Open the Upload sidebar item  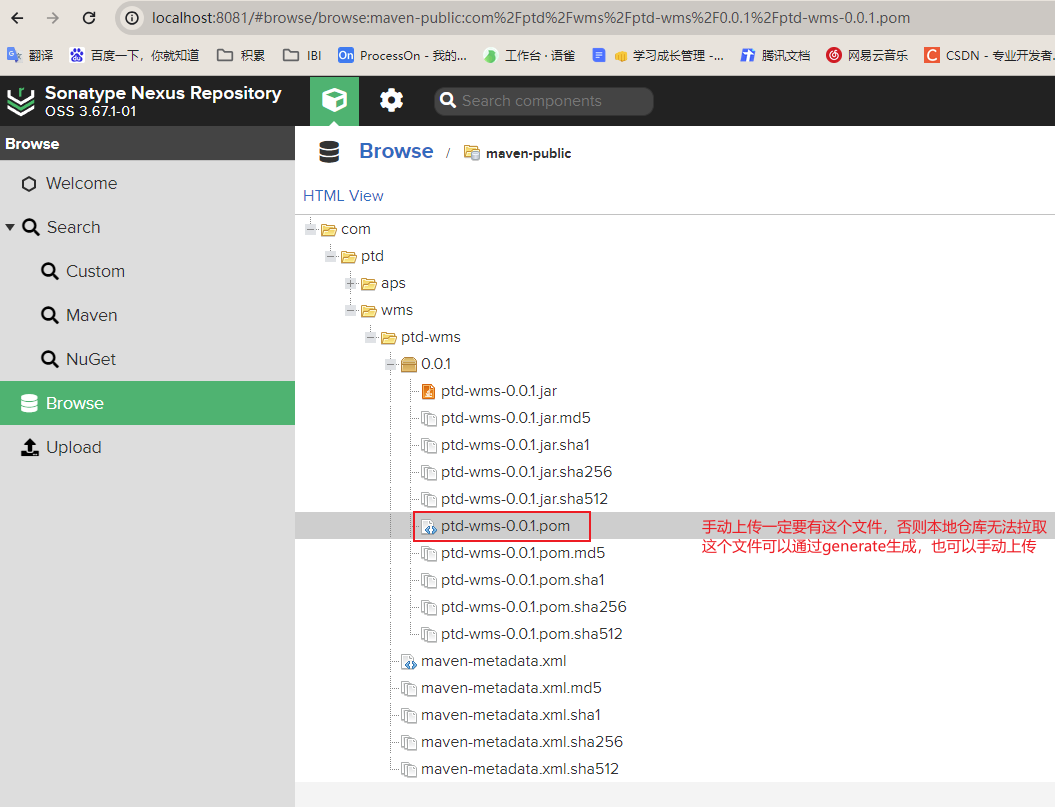pos(73,447)
